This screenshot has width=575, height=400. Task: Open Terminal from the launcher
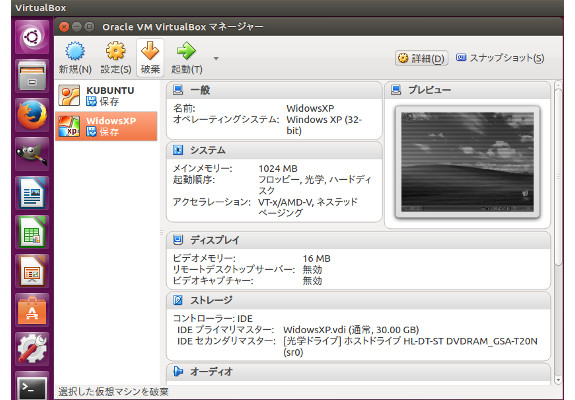click(32, 387)
